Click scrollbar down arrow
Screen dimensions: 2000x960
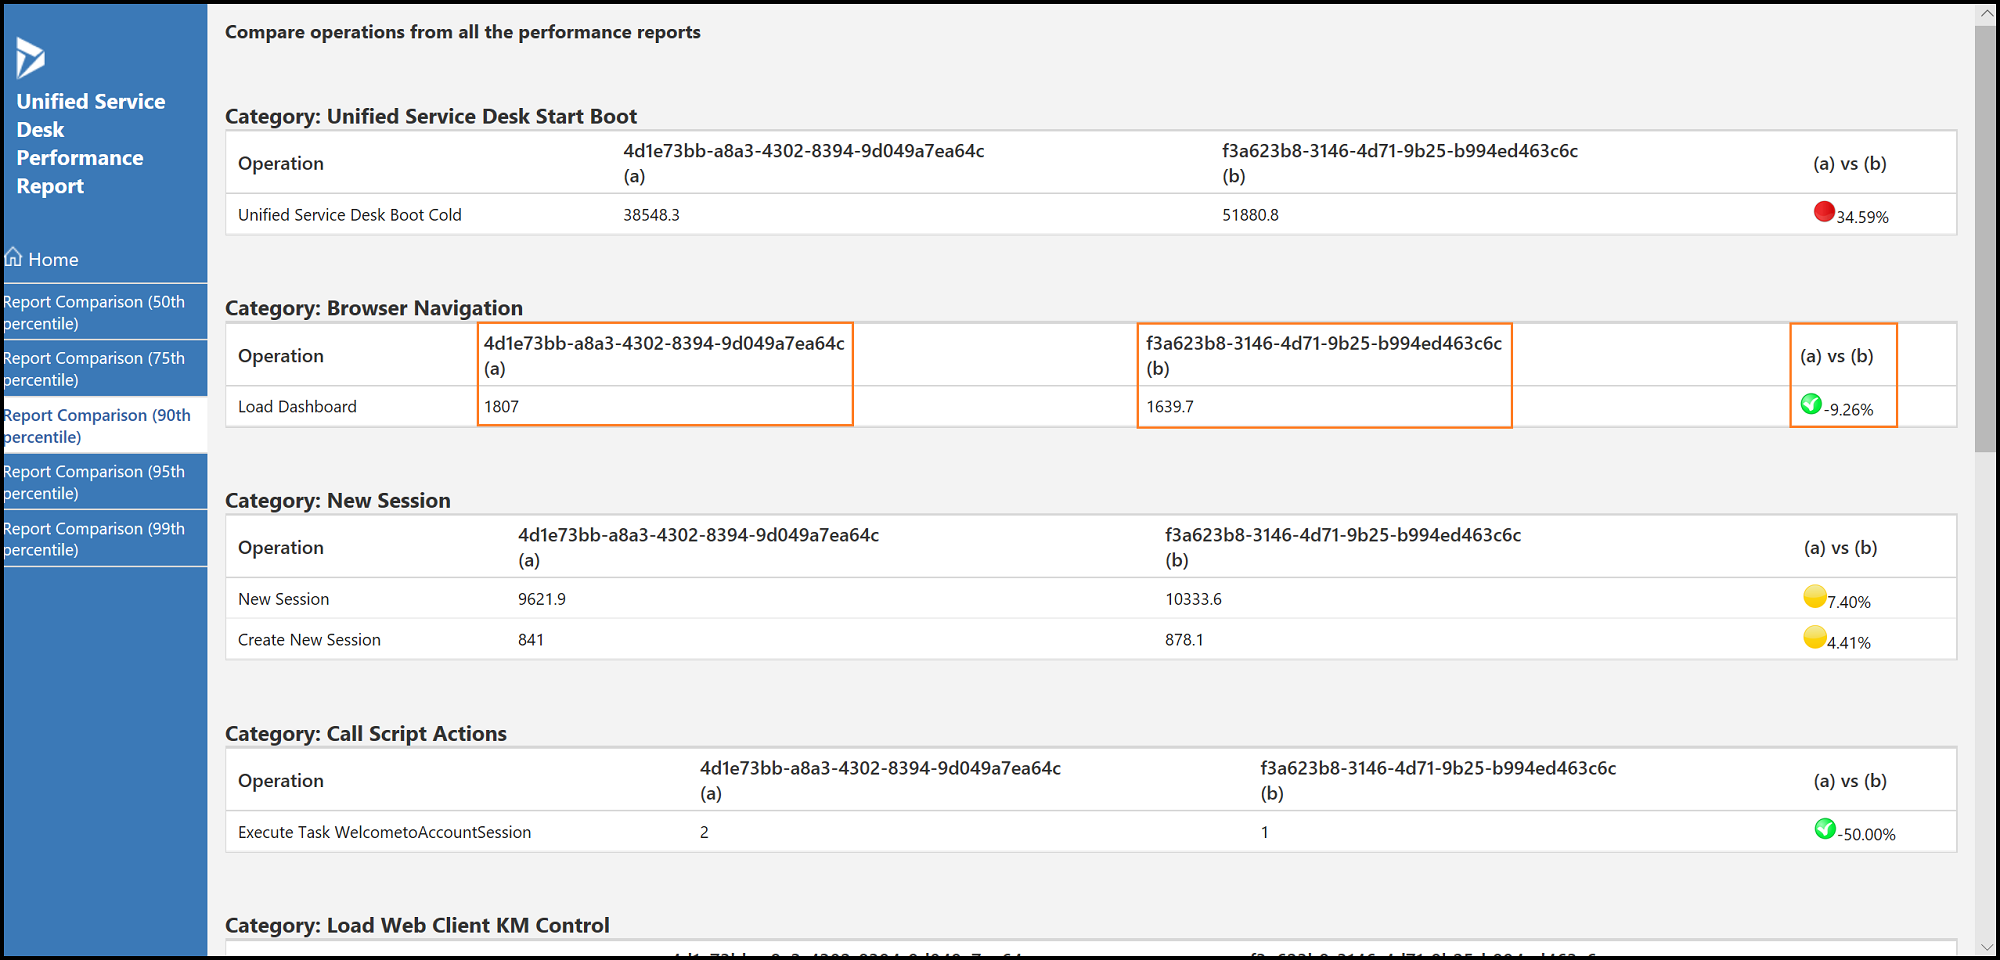coord(1986,946)
